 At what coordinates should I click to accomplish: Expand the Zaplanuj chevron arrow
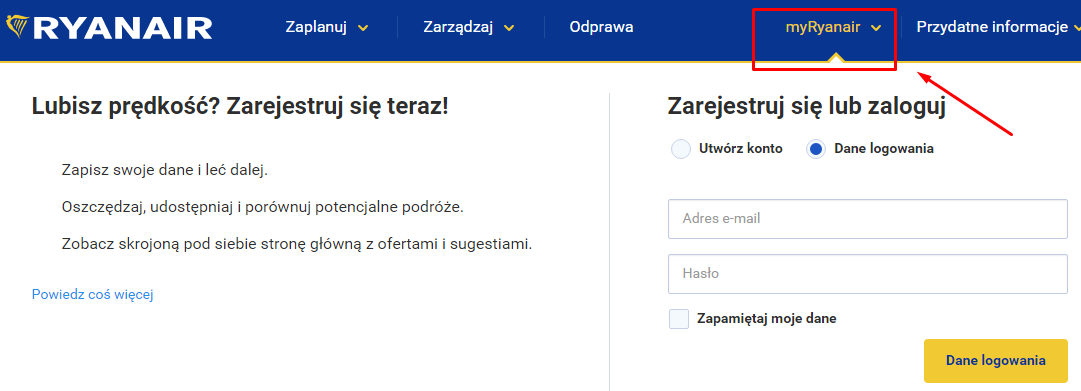[363, 28]
